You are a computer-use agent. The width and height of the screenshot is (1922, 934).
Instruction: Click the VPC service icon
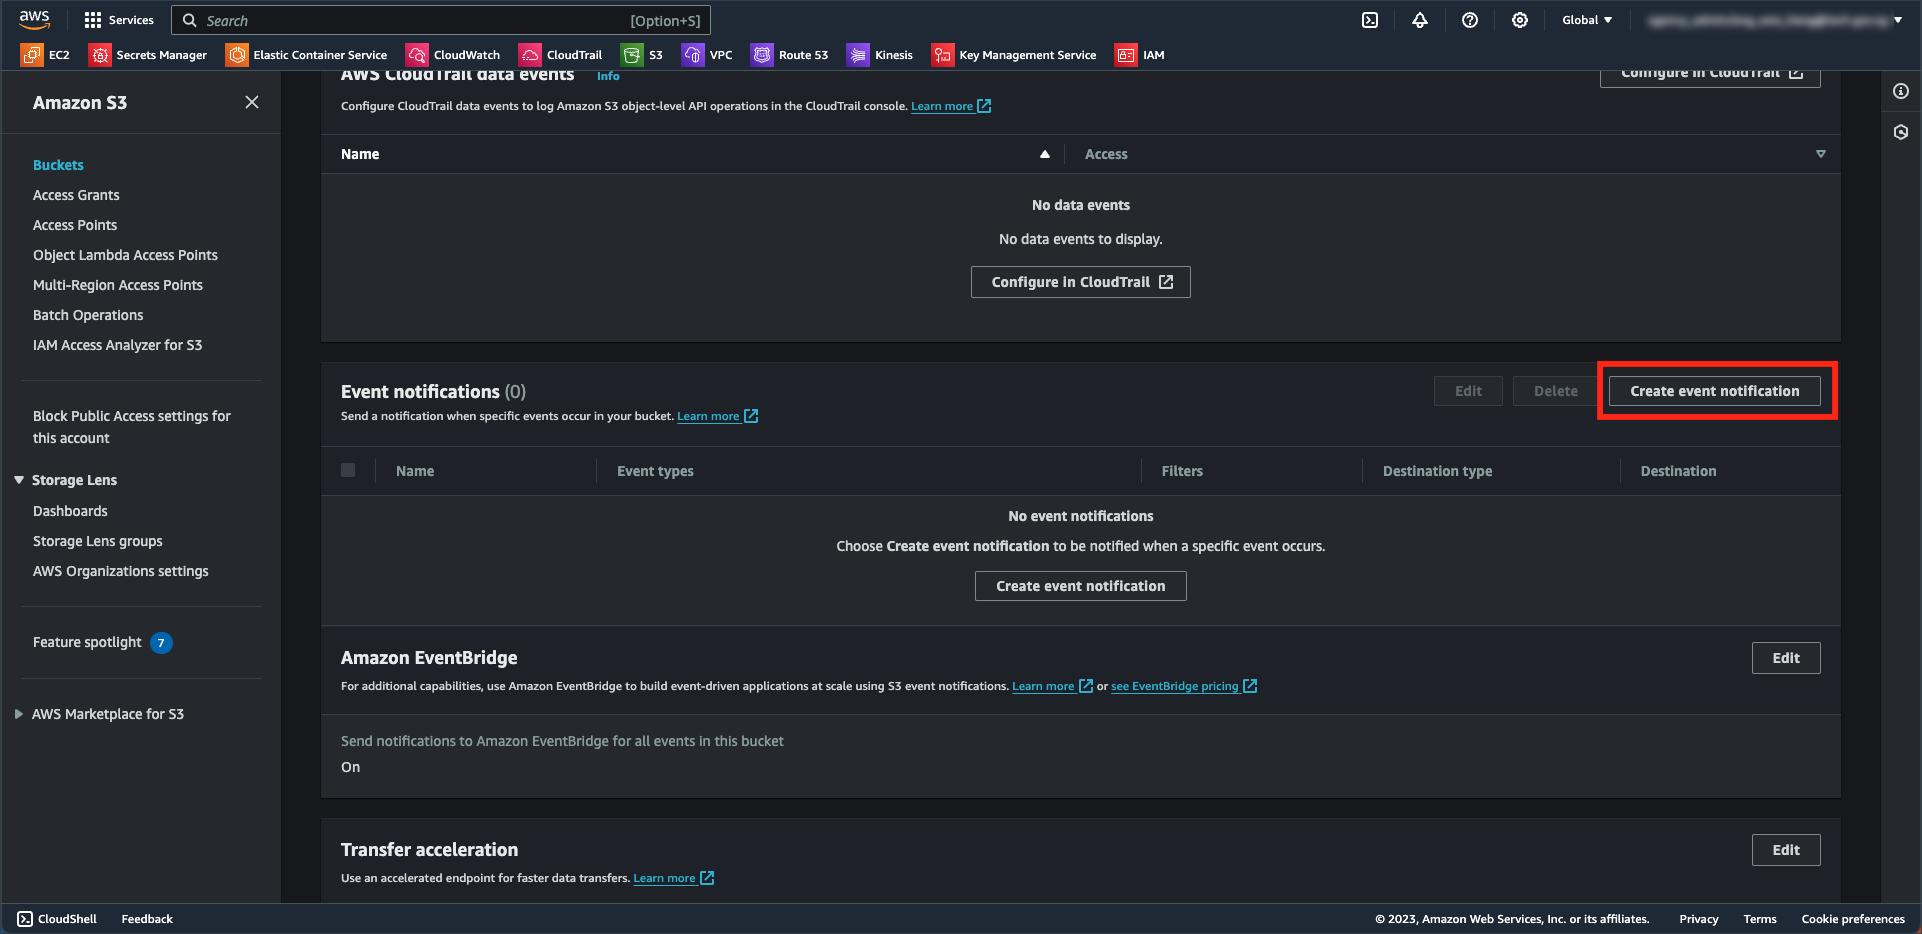[x=695, y=55]
